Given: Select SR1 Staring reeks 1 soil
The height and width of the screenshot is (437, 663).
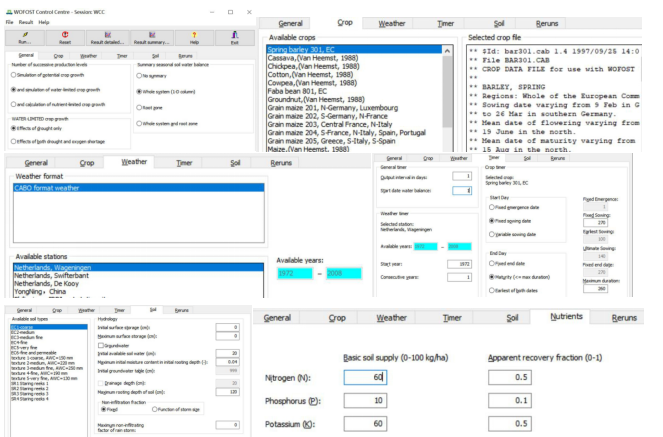Looking at the screenshot, I should tap(30, 383).
